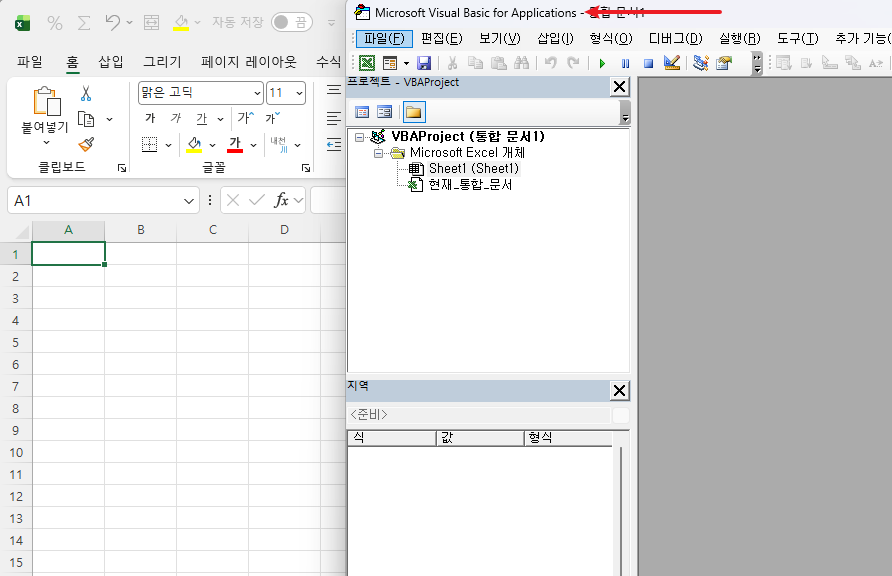Toggle Design Mode icon in VBA toolbar

pos(672,63)
